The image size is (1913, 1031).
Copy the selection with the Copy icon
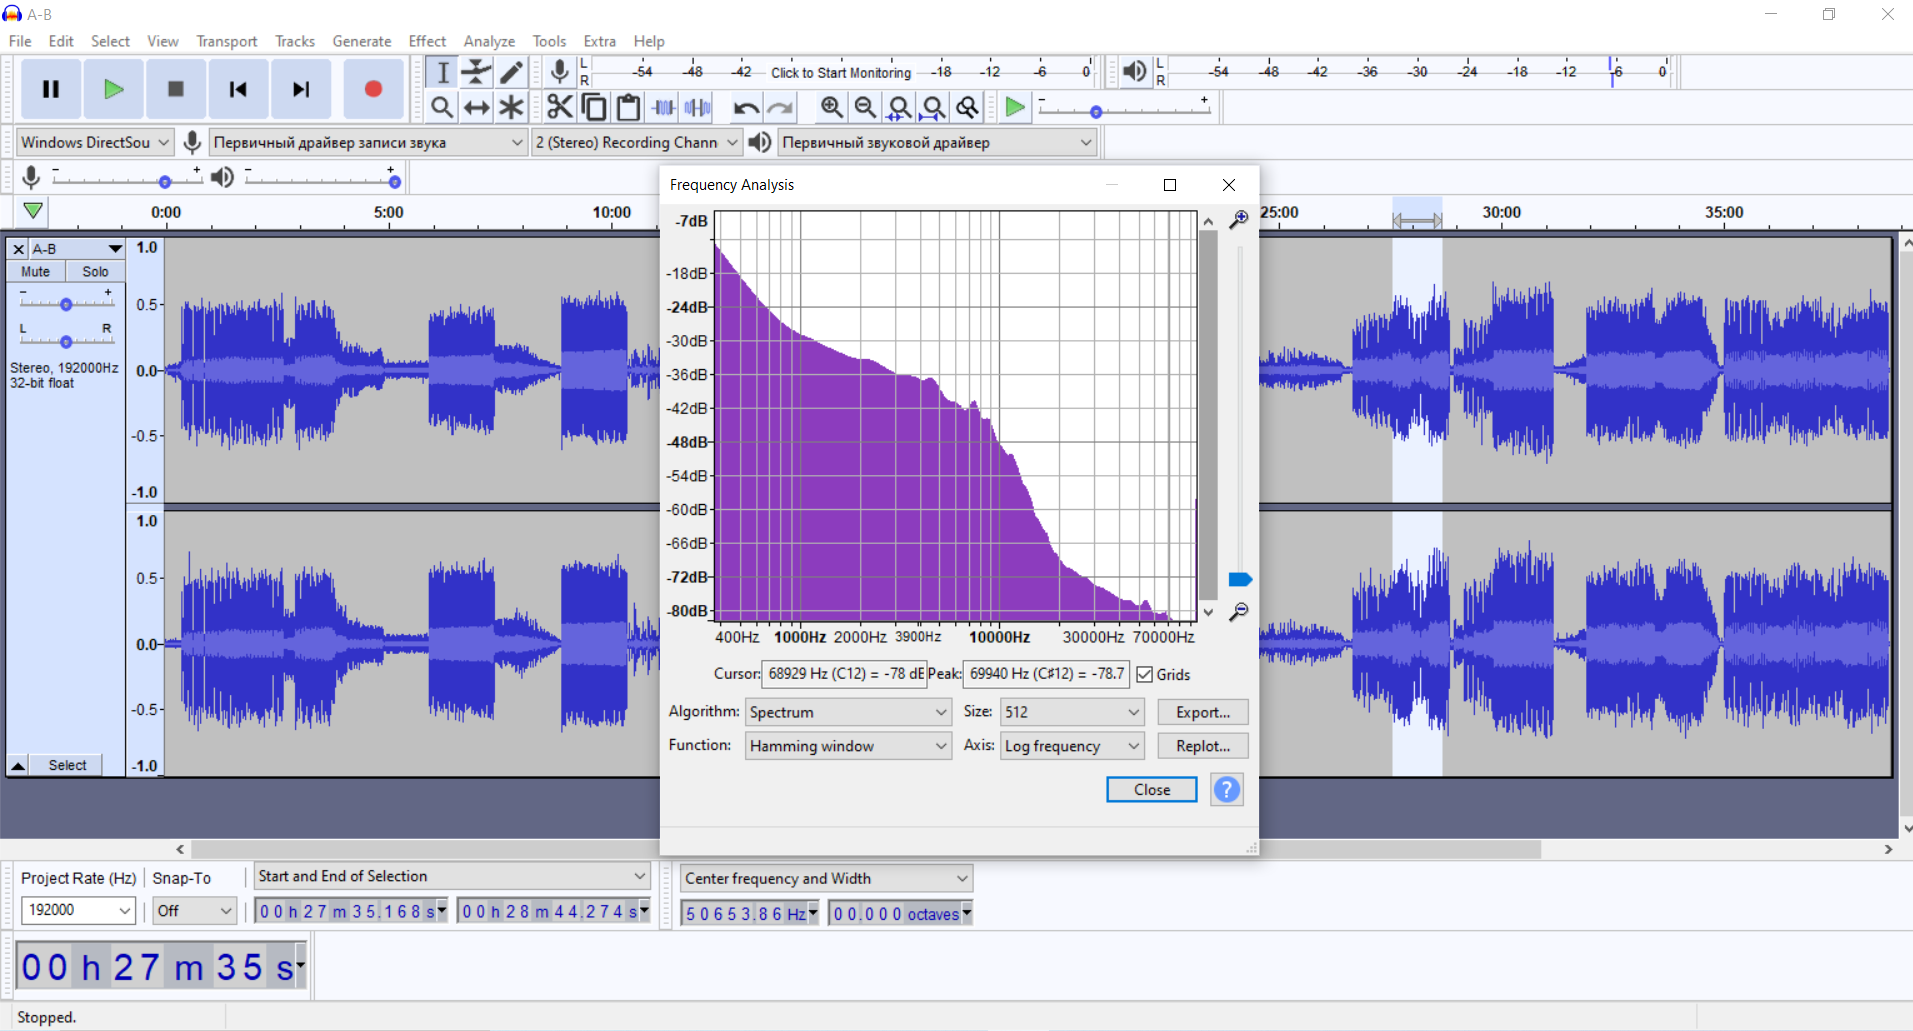point(594,107)
